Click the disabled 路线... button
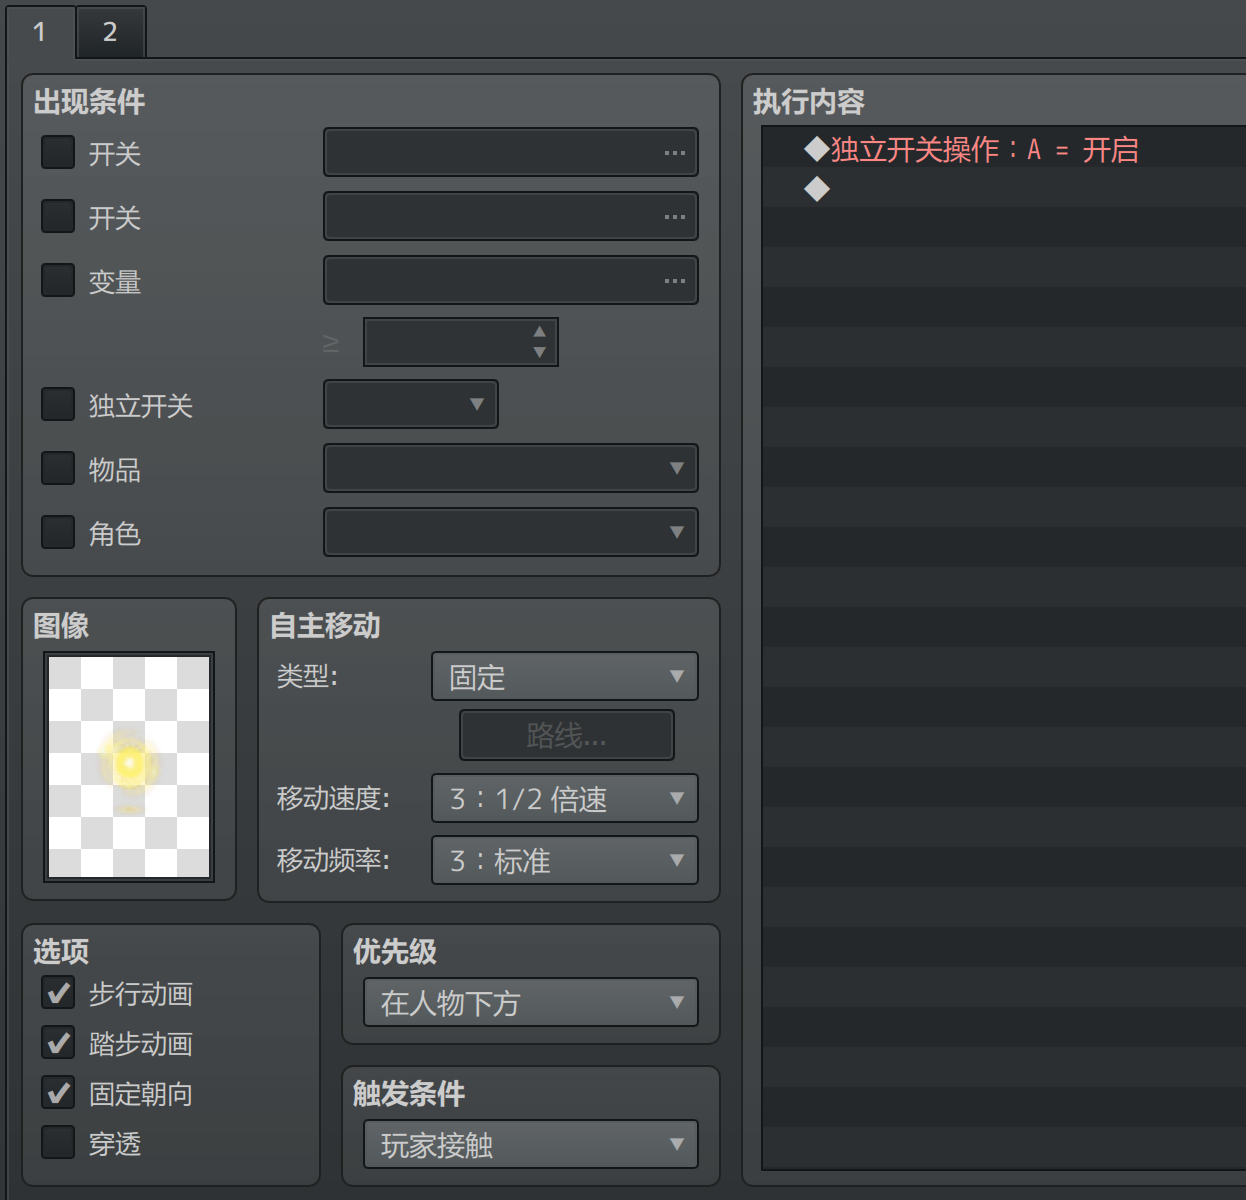Screen dimensions: 1246x1200 567,735
